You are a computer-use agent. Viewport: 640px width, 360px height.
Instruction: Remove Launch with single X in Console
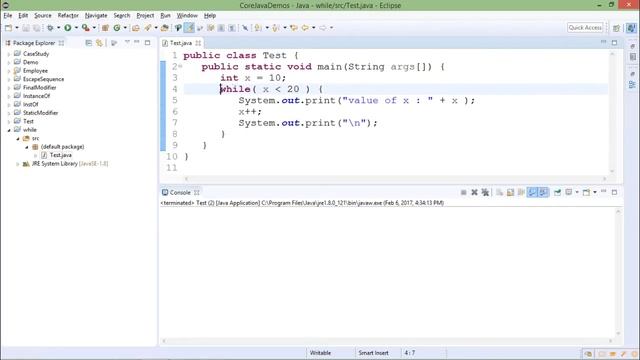point(474,192)
